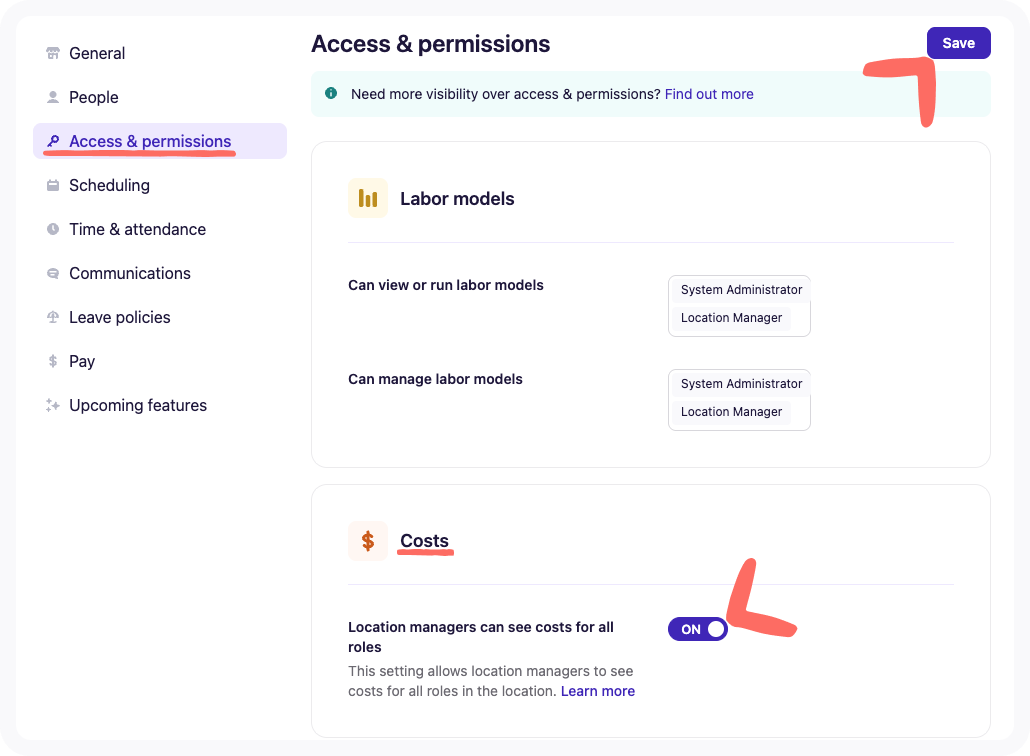The height and width of the screenshot is (756, 1030).
Task: Open the 'Find out more' link
Action: tap(709, 94)
